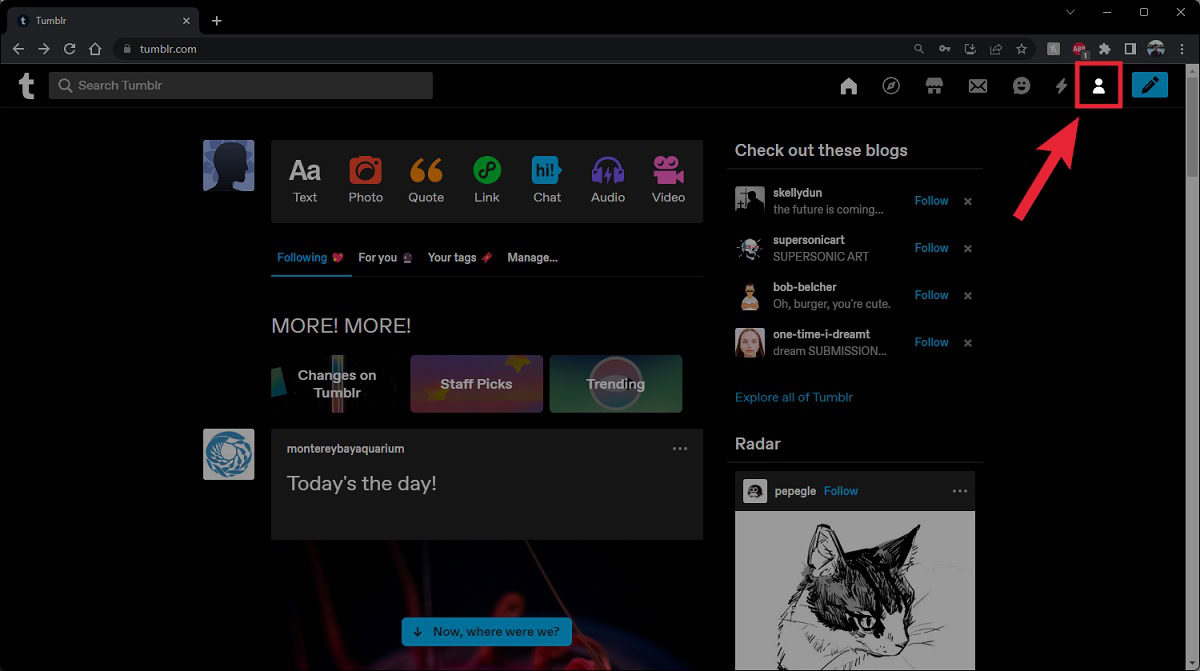Create a new Audio post
Image resolution: width=1200 pixels, height=671 pixels.
point(608,180)
